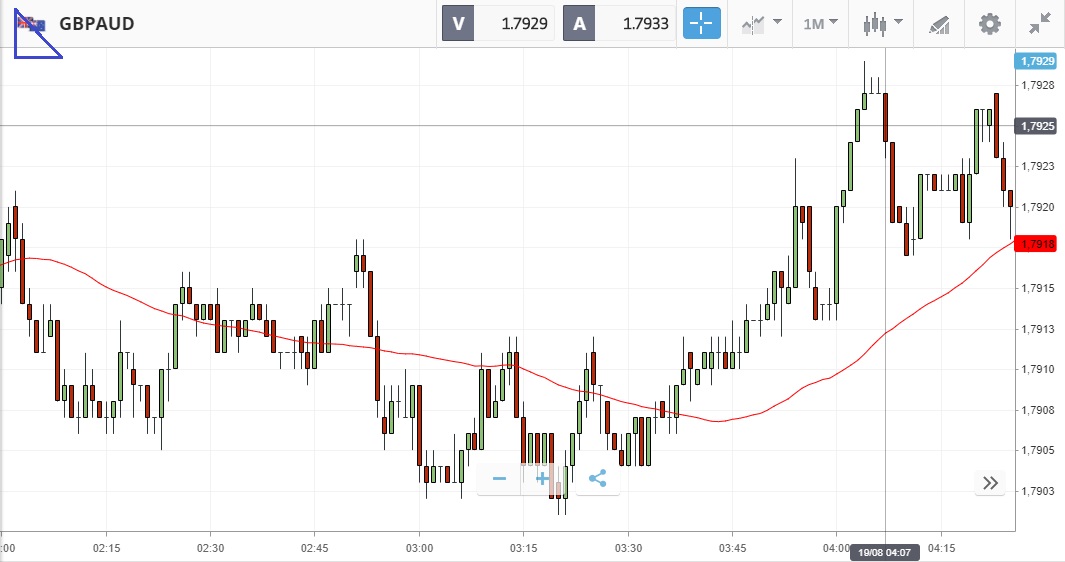The height and width of the screenshot is (562, 1065).
Task: Share the chart
Action: click(597, 479)
